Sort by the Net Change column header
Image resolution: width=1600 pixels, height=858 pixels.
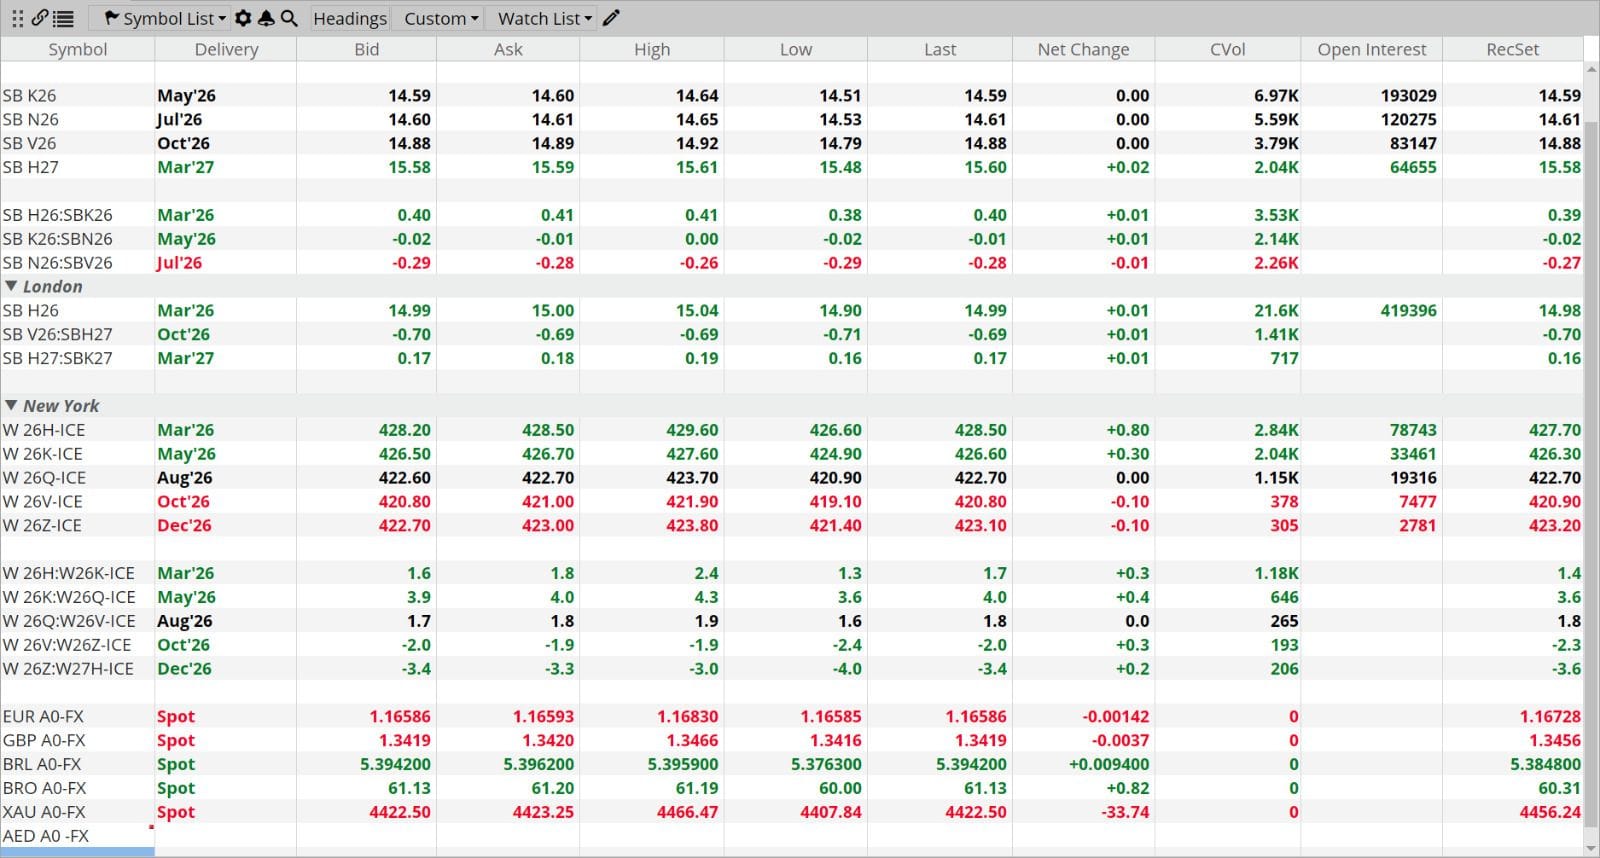[x=1083, y=49]
